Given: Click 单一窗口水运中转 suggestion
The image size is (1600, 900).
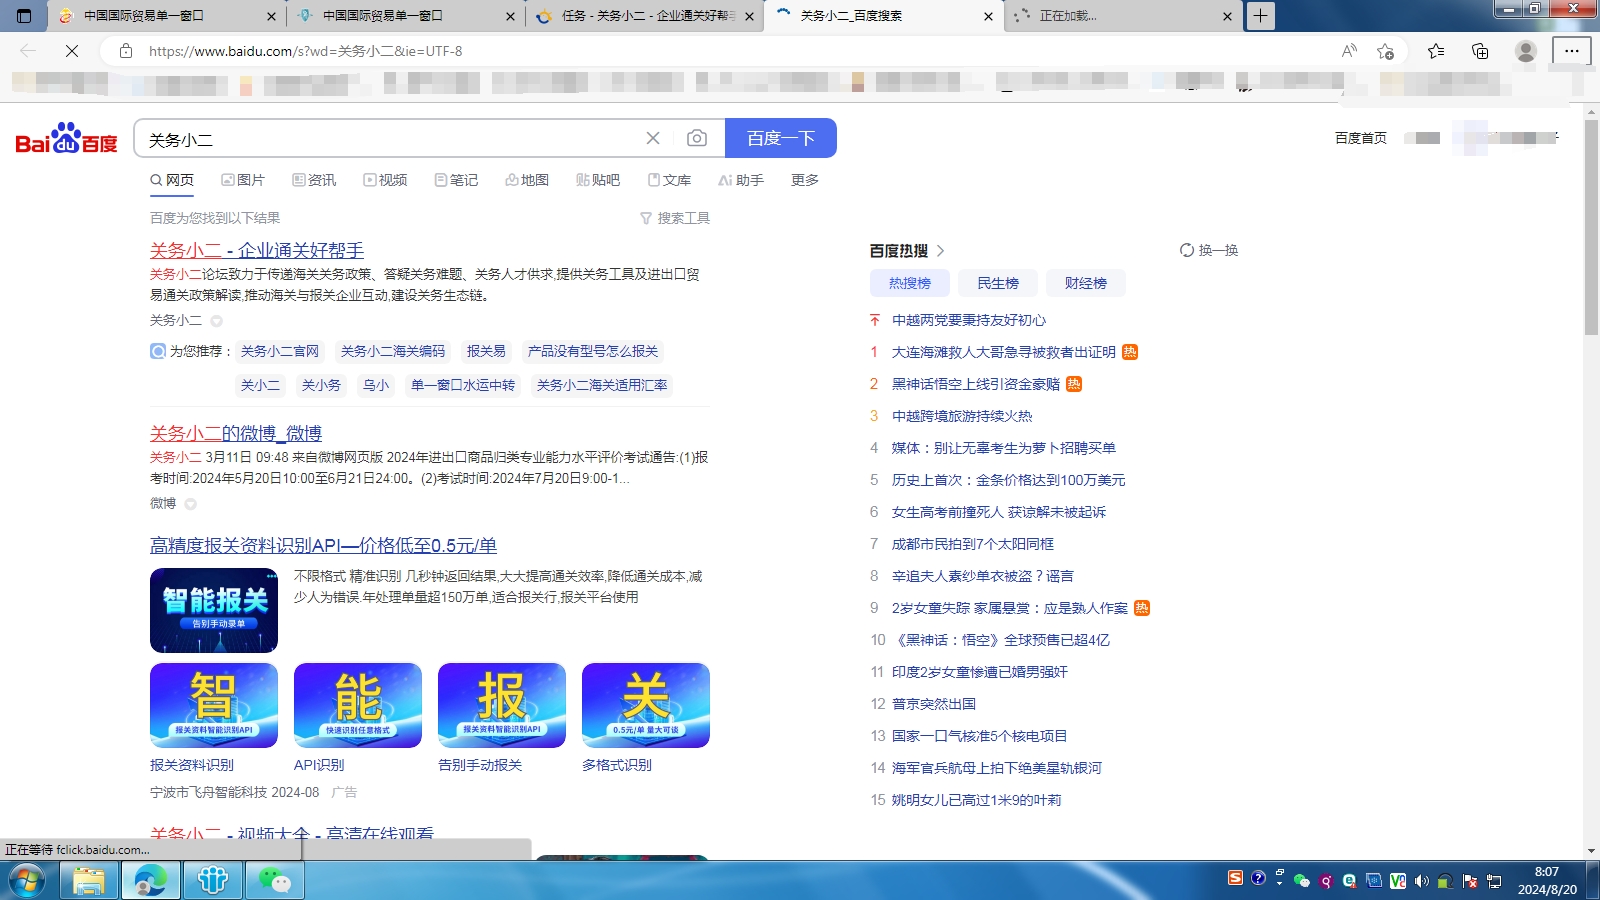Looking at the screenshot, I should tap(463, 385).
